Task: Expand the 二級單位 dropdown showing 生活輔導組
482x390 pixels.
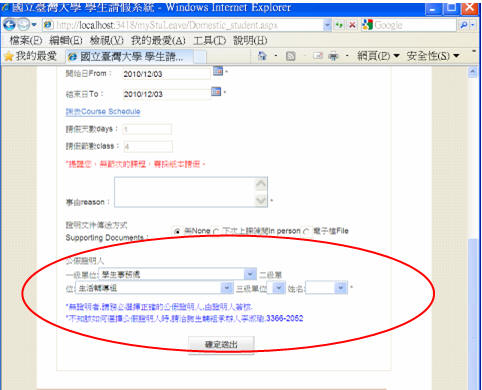Action: pos(227,288)
